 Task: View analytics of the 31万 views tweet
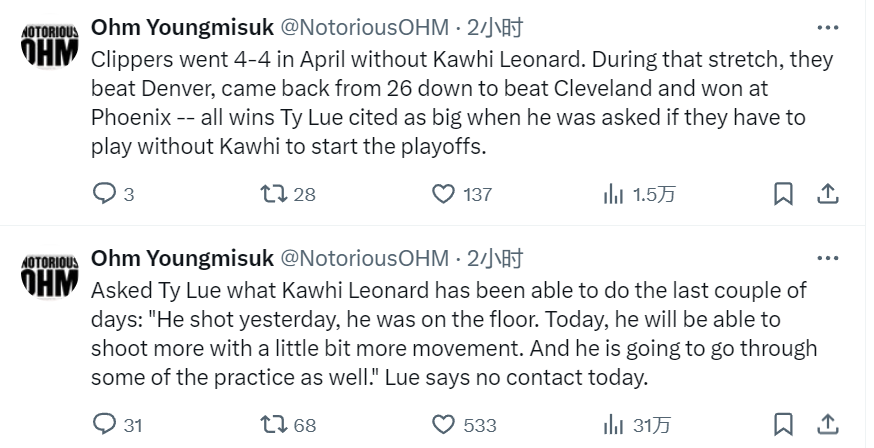(x=637, y=425)
